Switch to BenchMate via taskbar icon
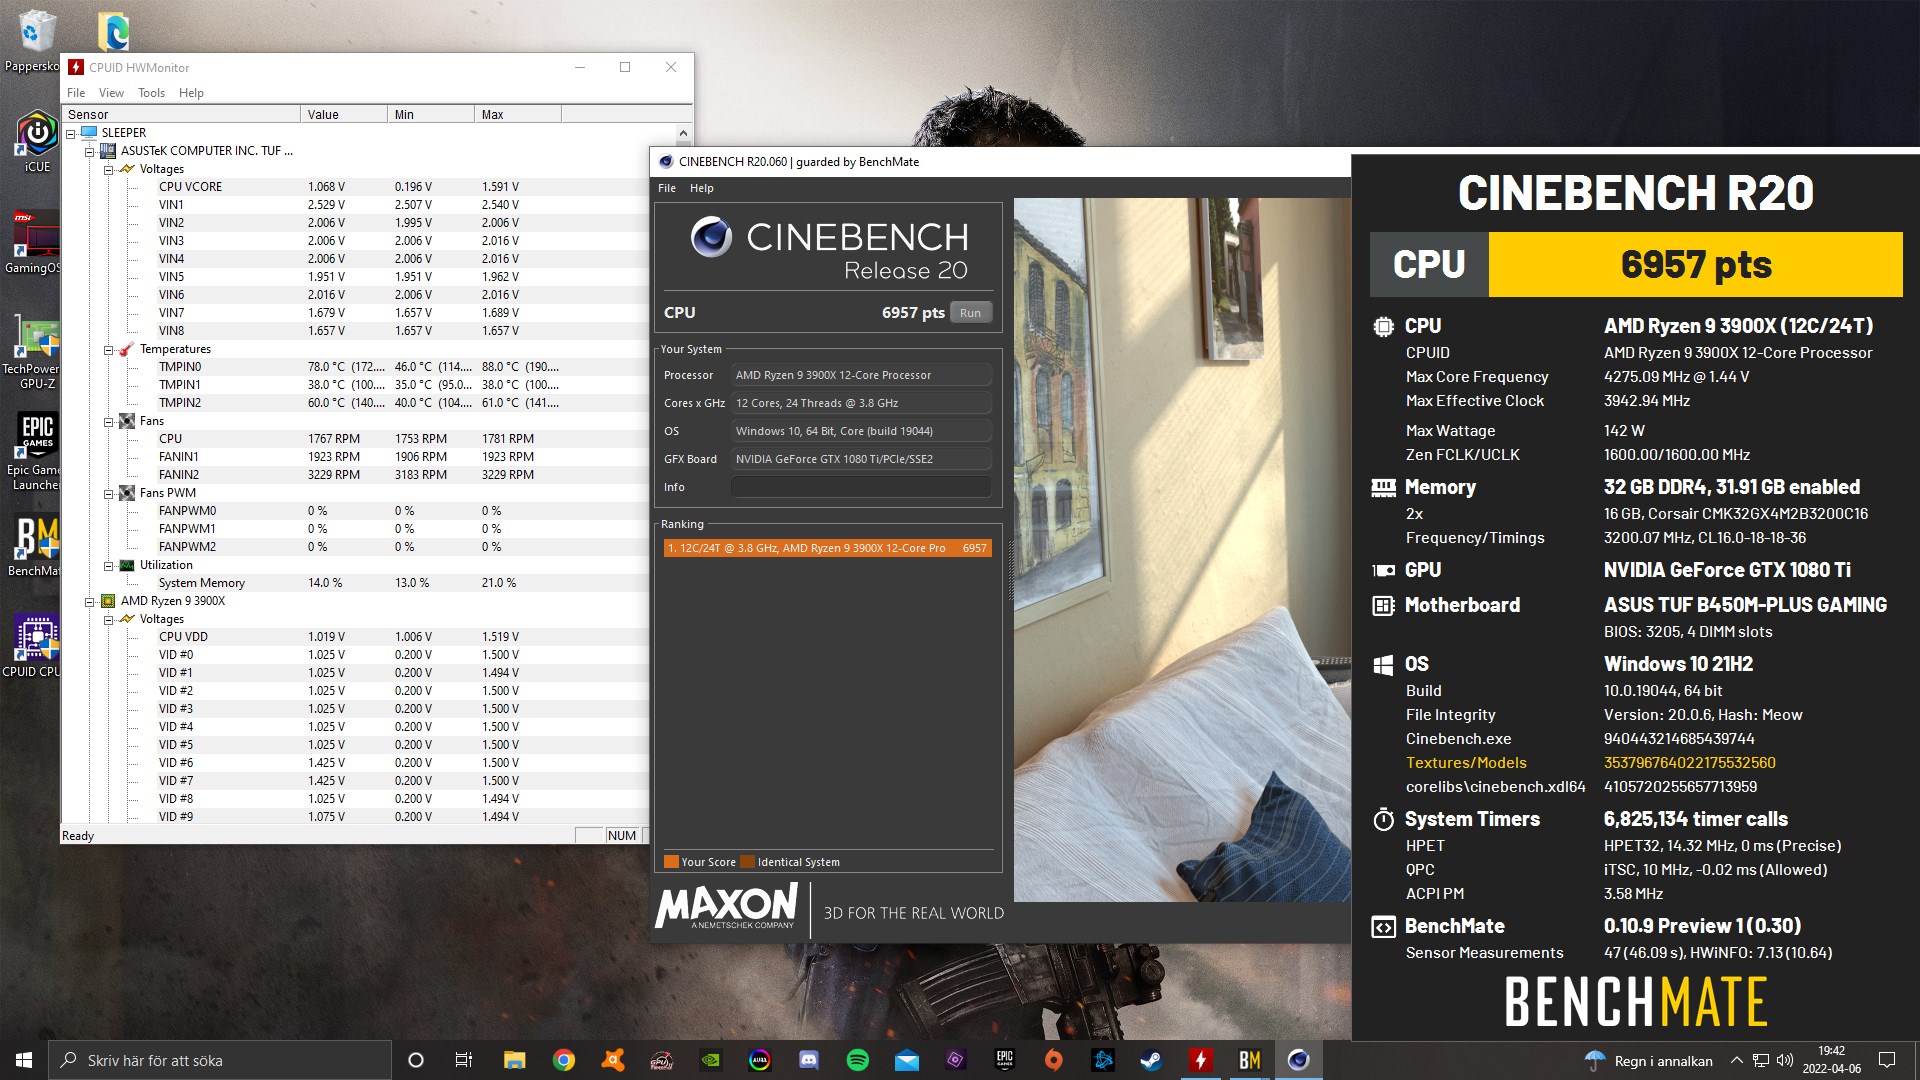 point(1250,1060)
